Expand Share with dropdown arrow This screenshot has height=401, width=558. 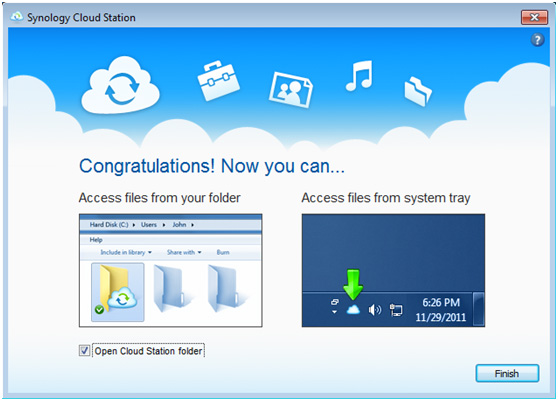tap(199, 252)
